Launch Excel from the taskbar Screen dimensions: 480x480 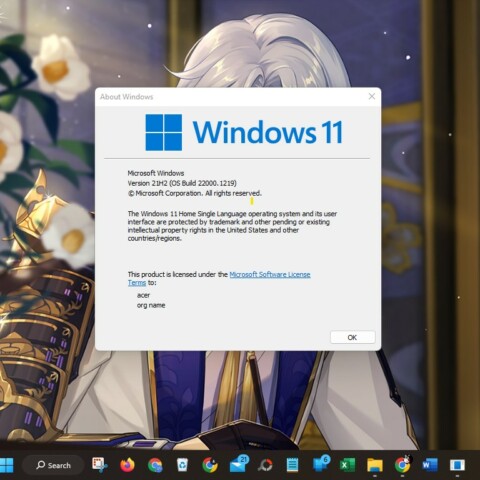coord(347,465)
